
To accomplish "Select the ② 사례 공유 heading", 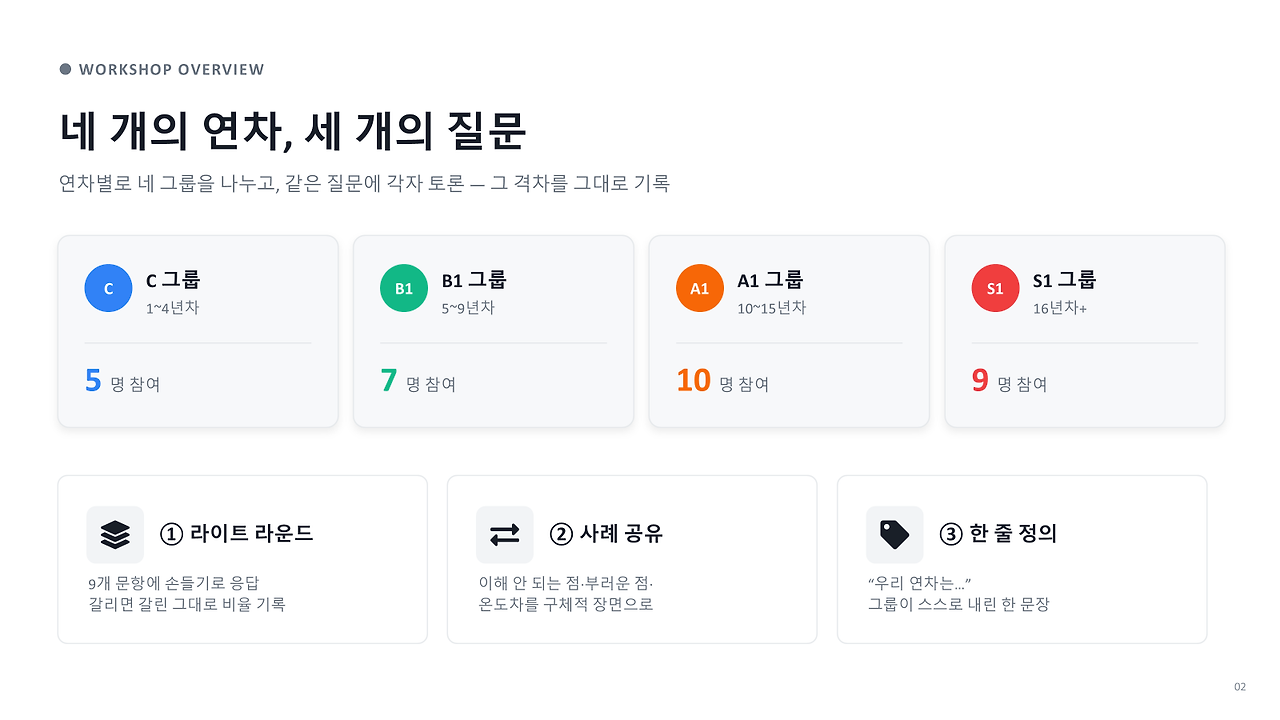I will coord(606,534).
